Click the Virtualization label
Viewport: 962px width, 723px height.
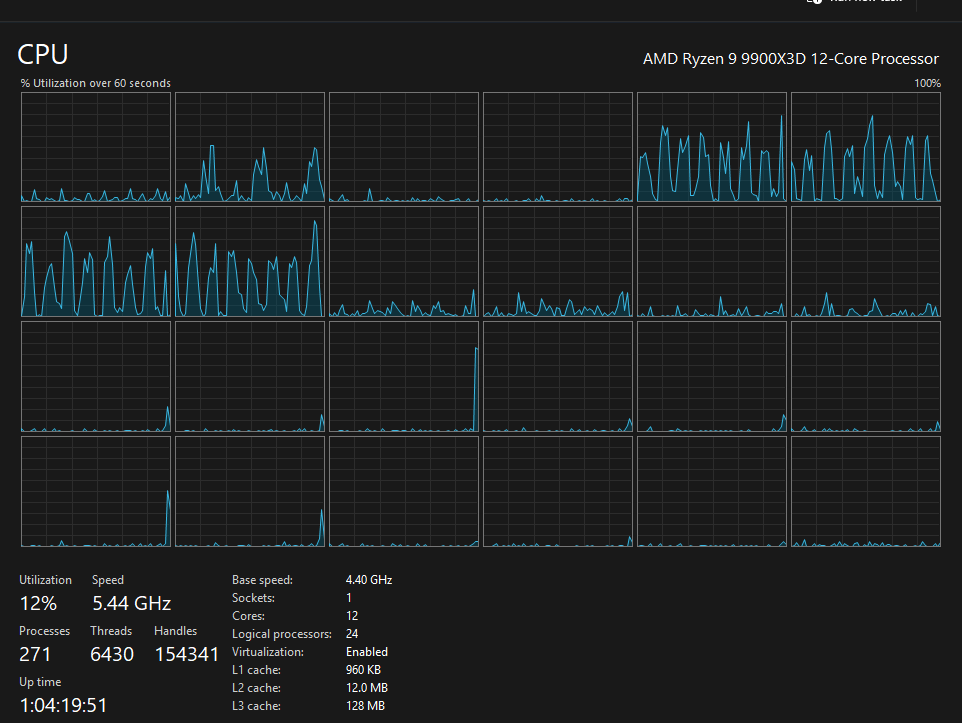coord(267,652)
